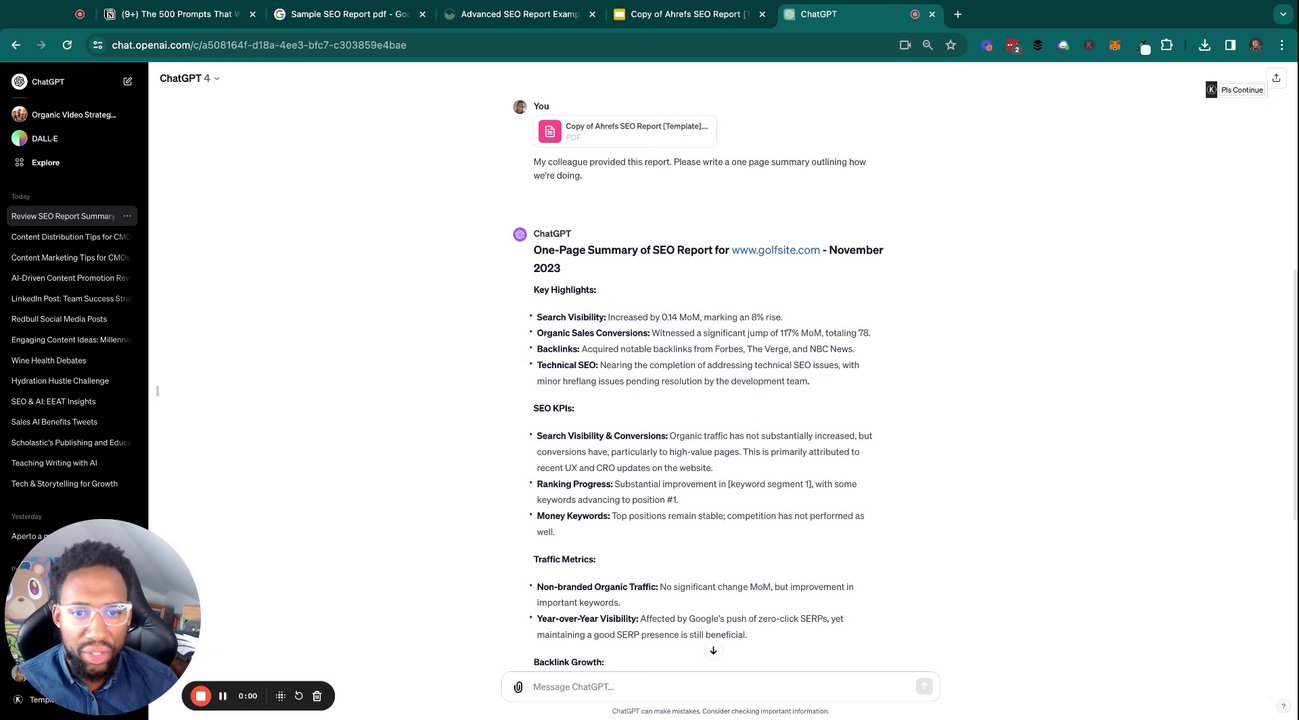
Task: Delete the recording with the trash icon
Action: 317,696
